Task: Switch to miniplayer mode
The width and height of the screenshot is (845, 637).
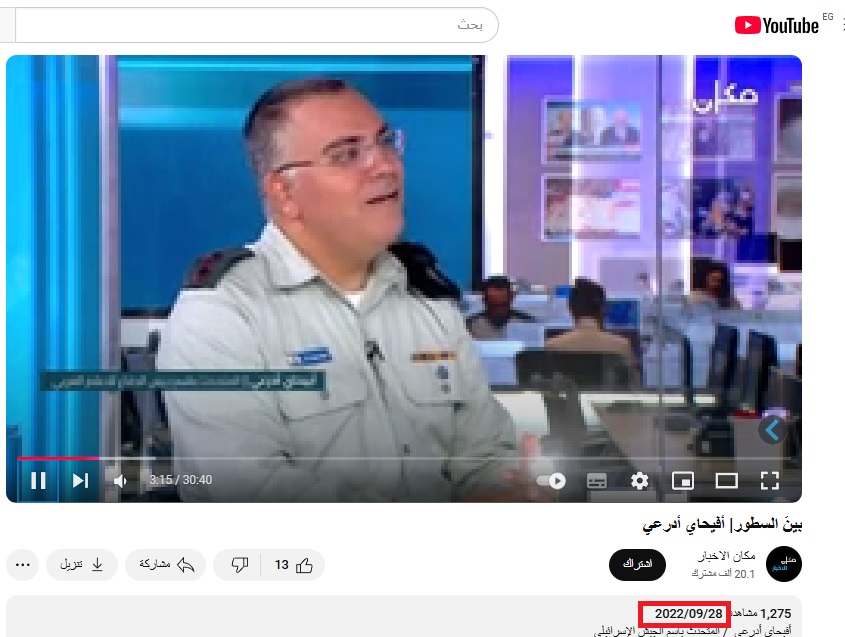Action: pos(683,480)
